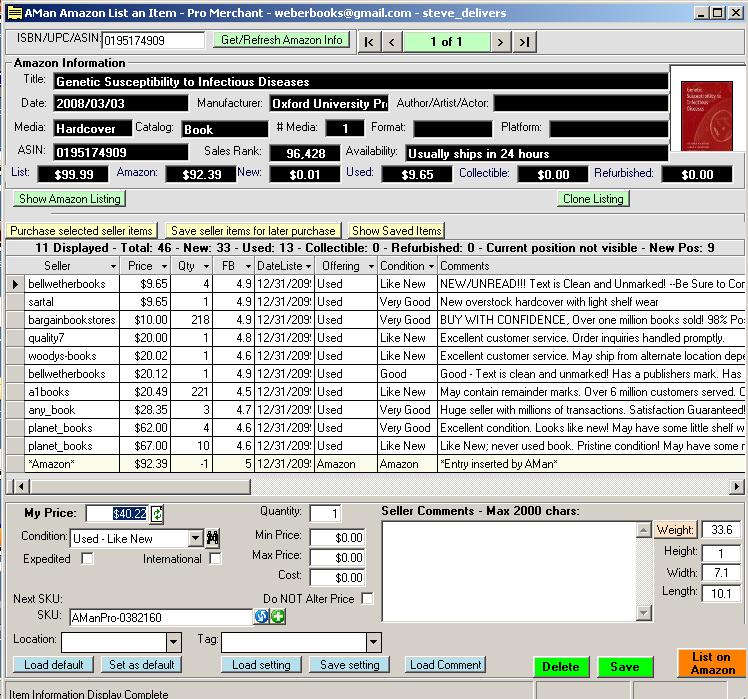The width and height of the screenshot is (748, 699).
Task: Click the Weight button
Action: (675, 530)
